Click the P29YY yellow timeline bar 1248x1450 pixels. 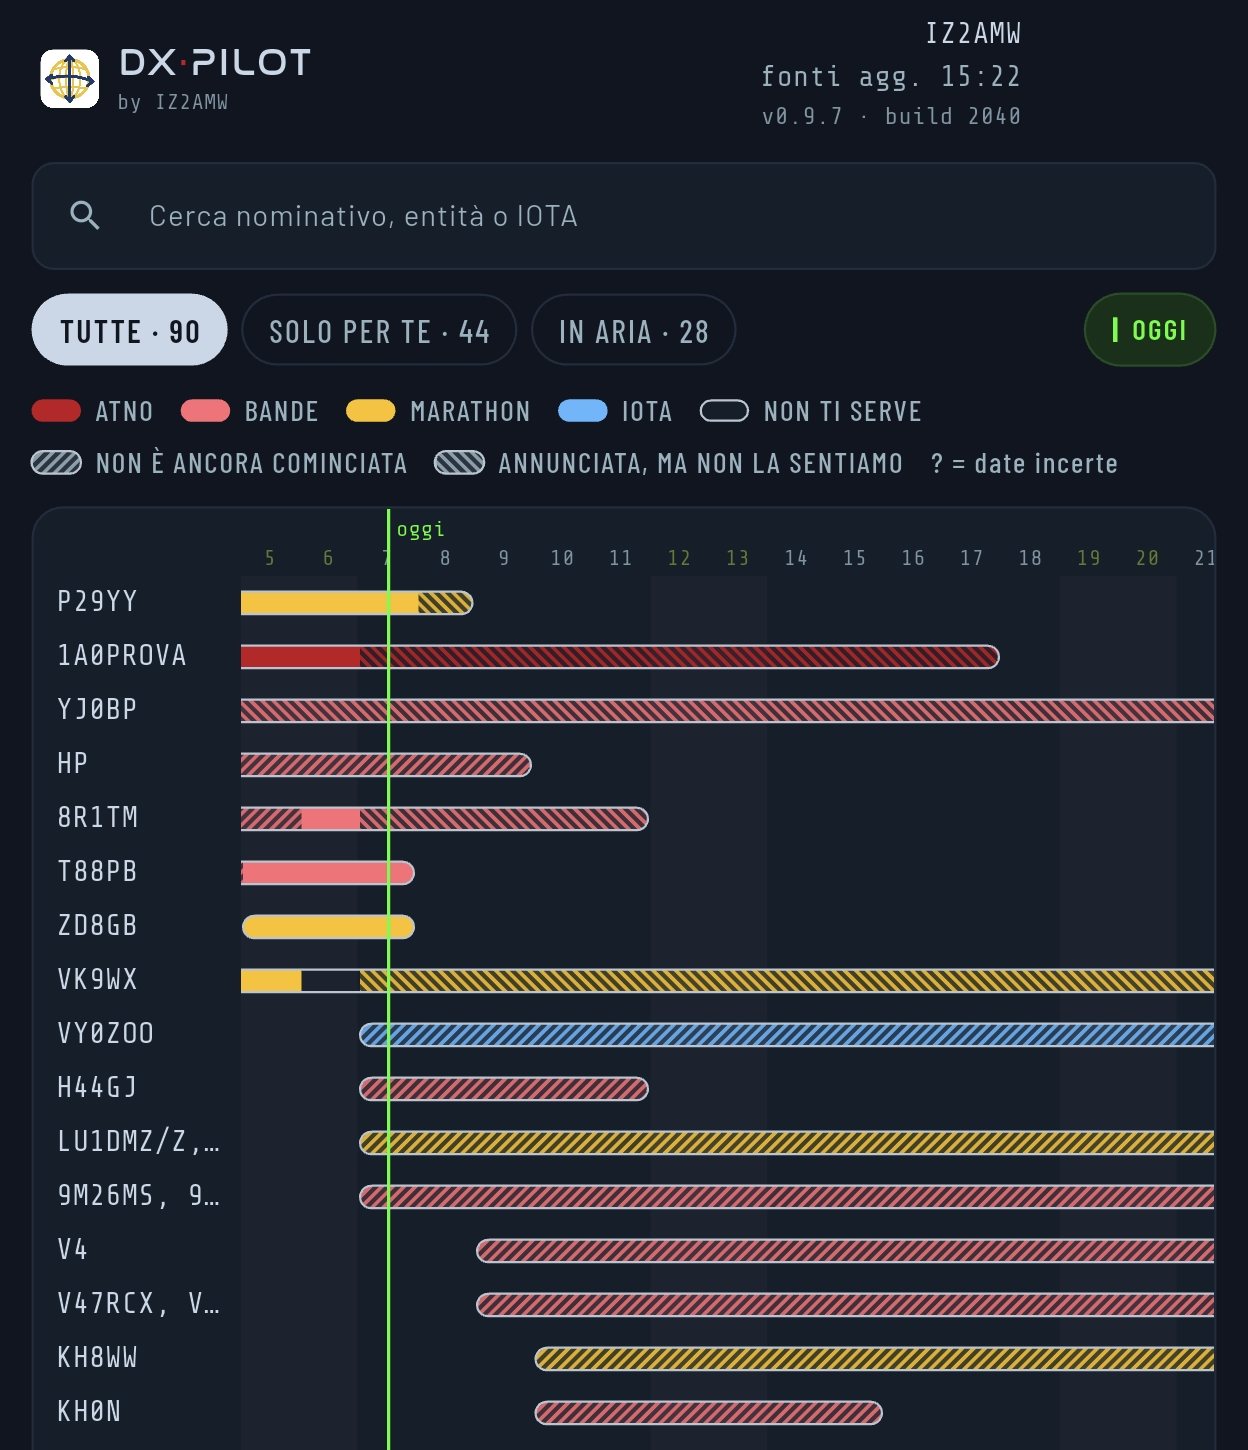click(x=357, y=603)
